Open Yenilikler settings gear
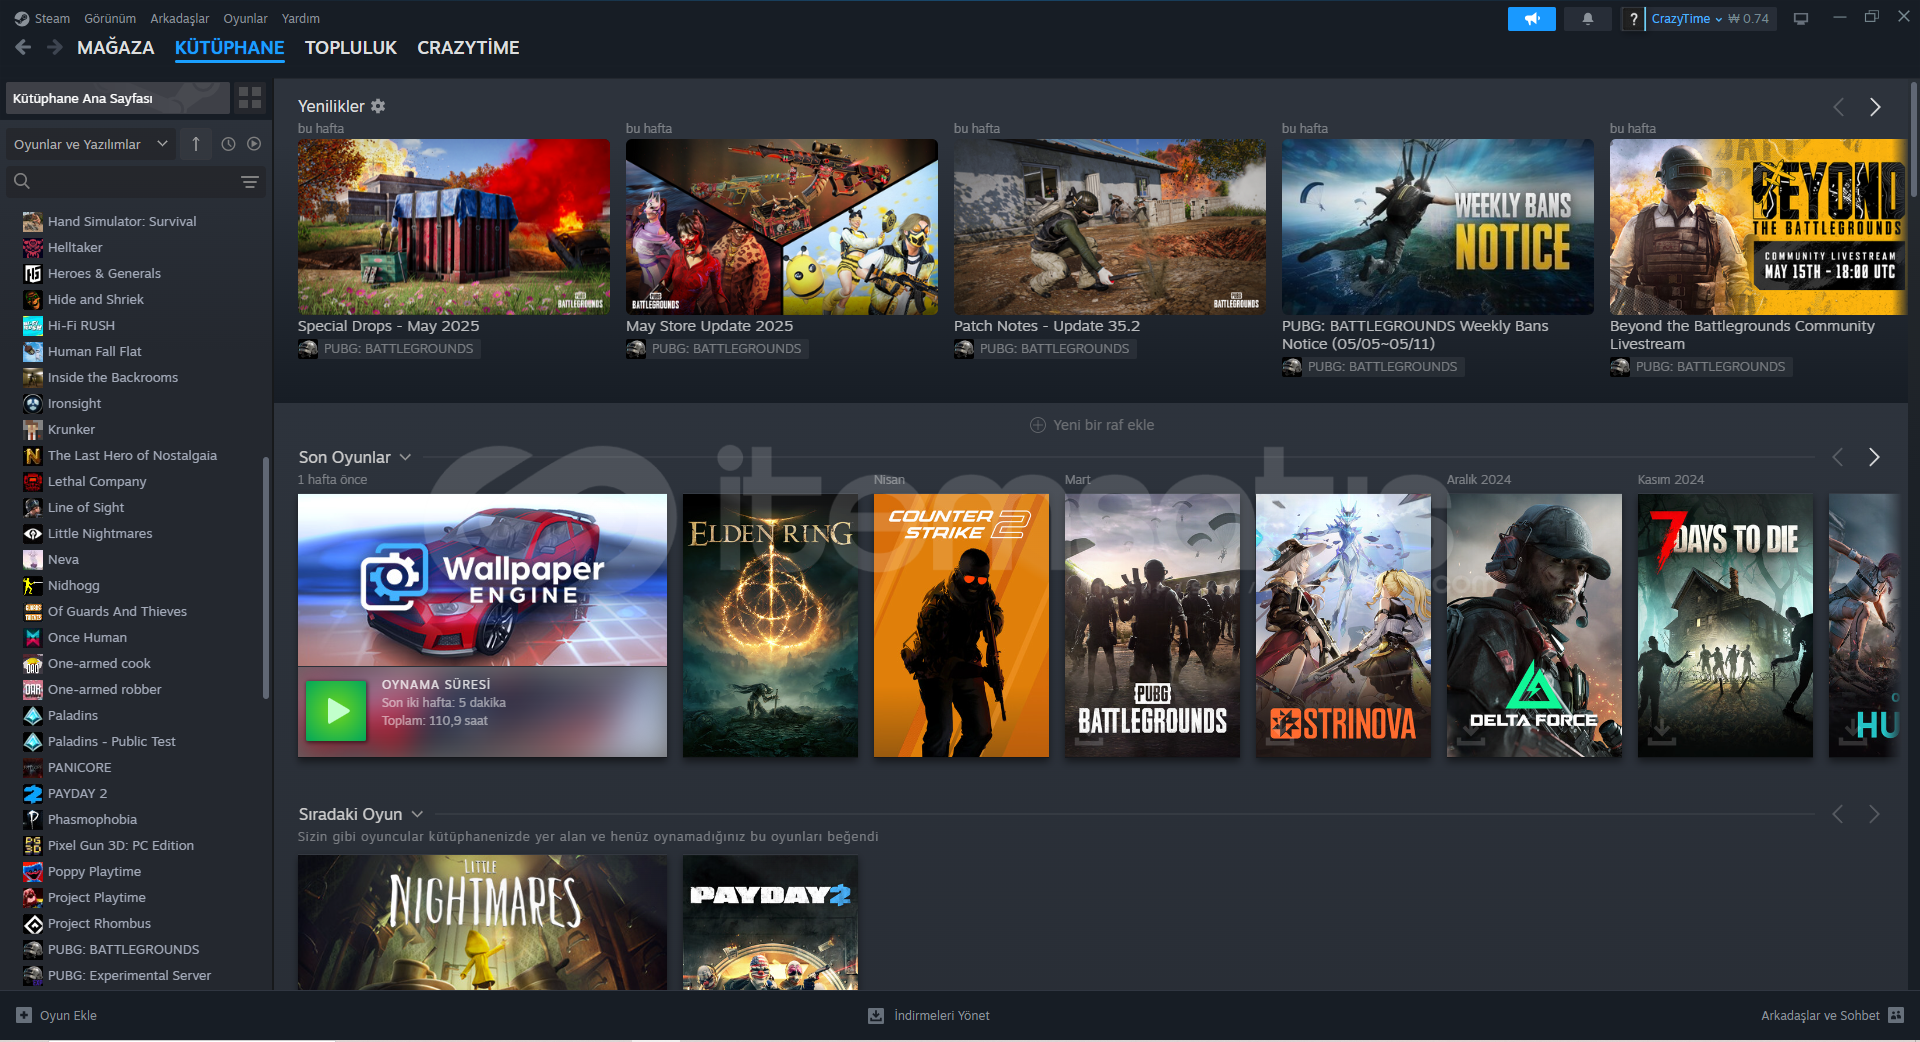 378,106
